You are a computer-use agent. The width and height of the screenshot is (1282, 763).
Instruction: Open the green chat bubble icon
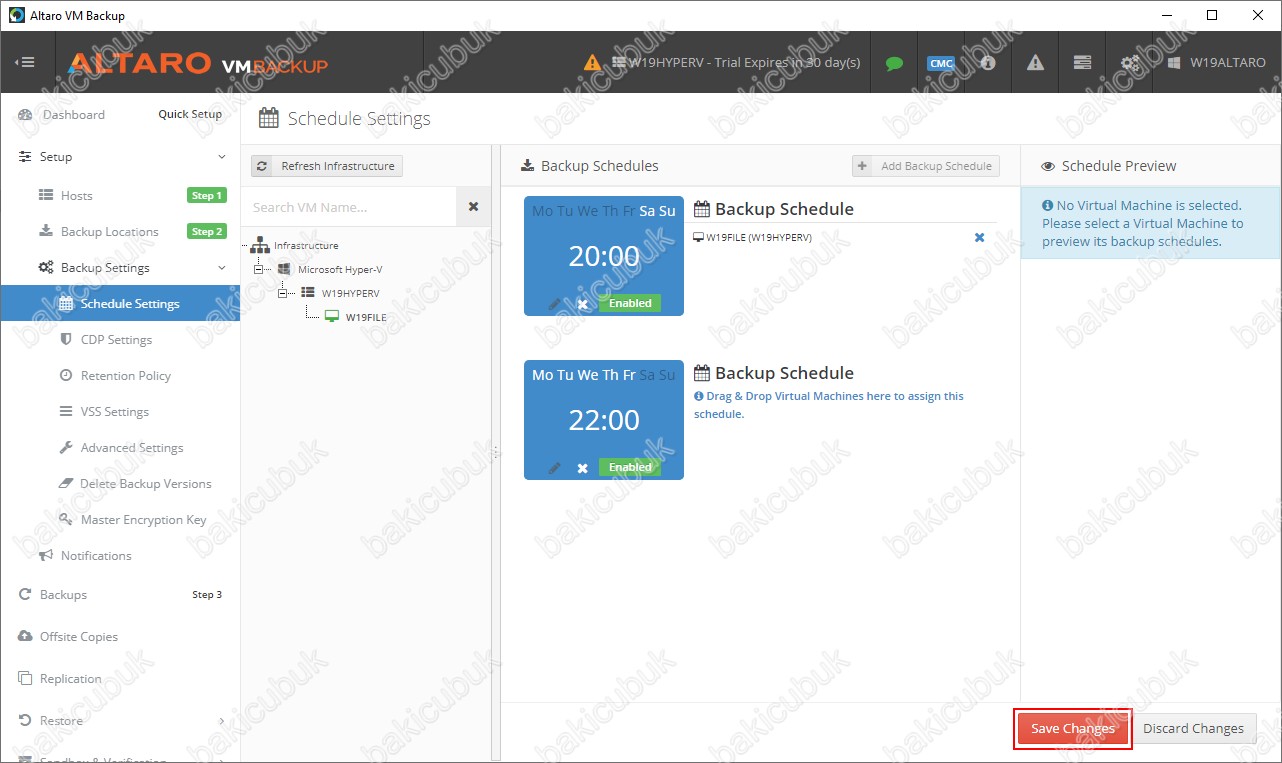[894, 63]
